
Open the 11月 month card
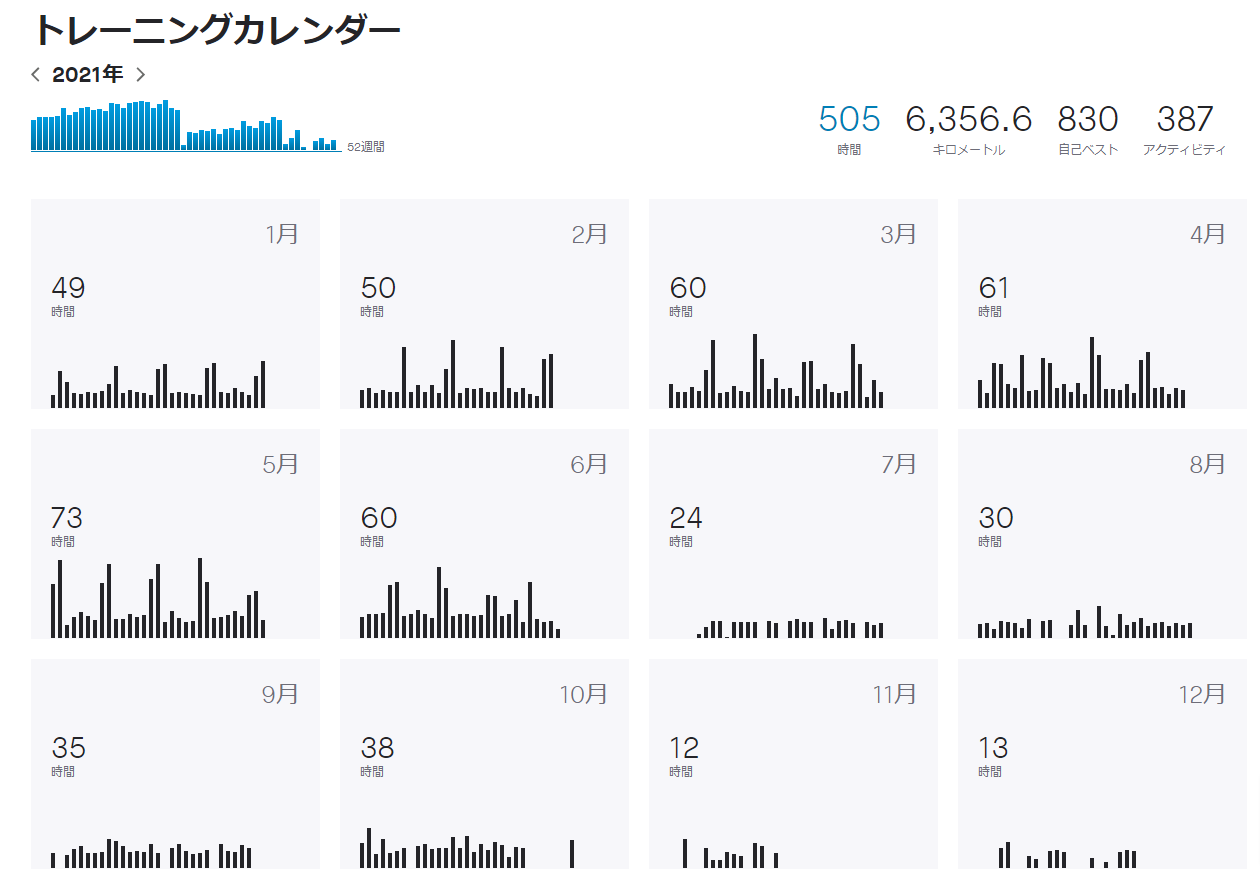coord(793,764)
